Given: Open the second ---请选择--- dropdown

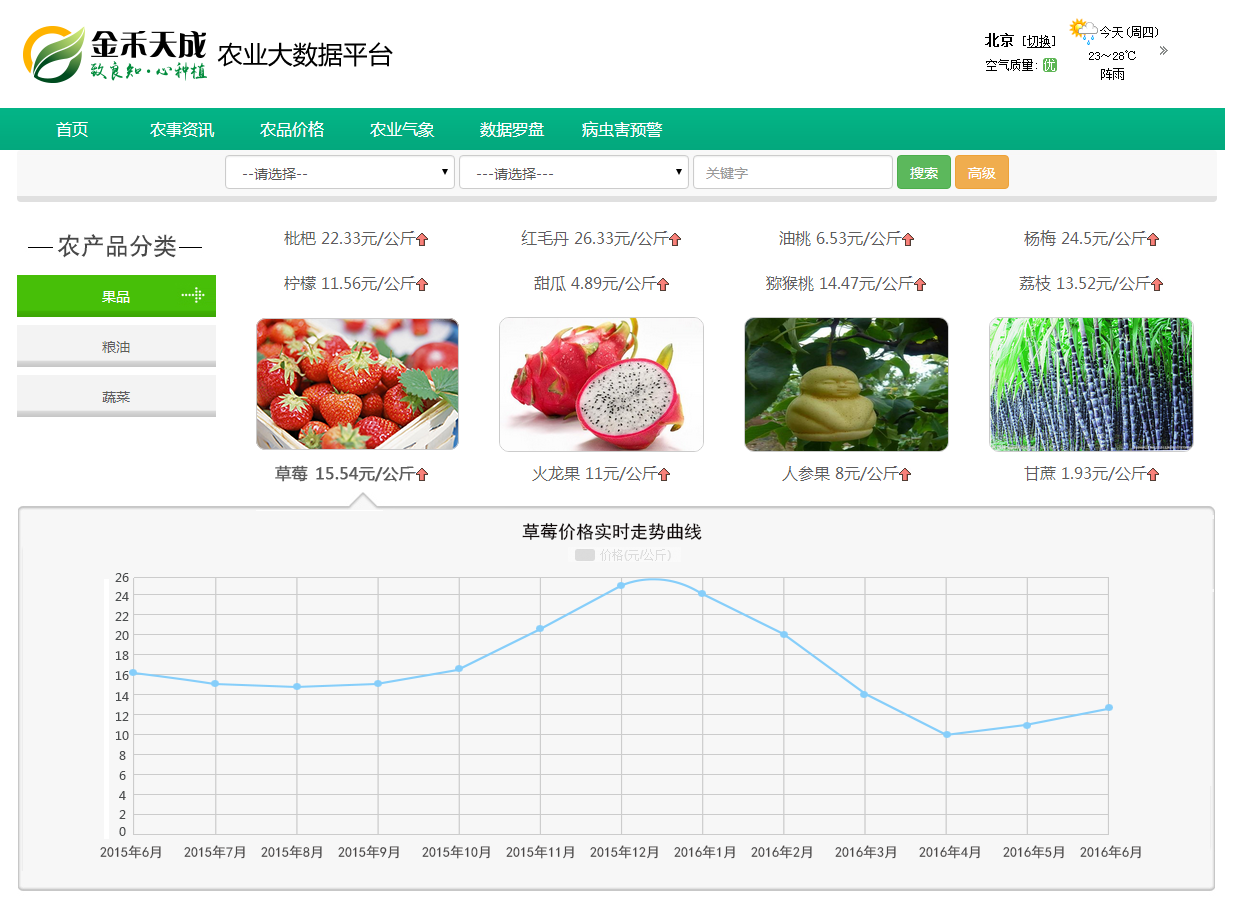Looking at the screenshot, I should pyautogui.click(x=573, y=172).
